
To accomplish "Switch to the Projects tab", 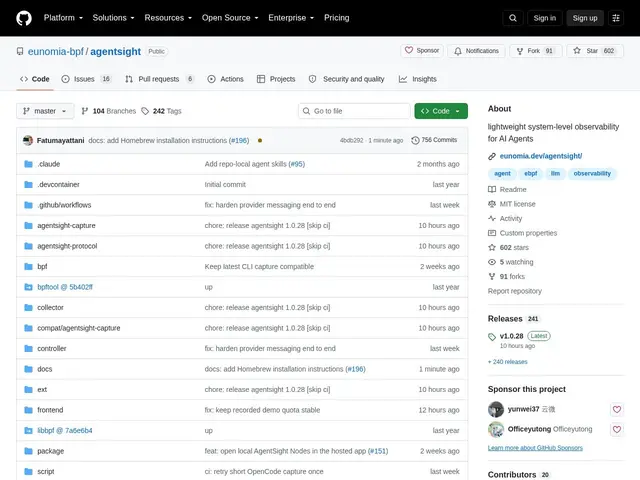I will click(276, 79).
